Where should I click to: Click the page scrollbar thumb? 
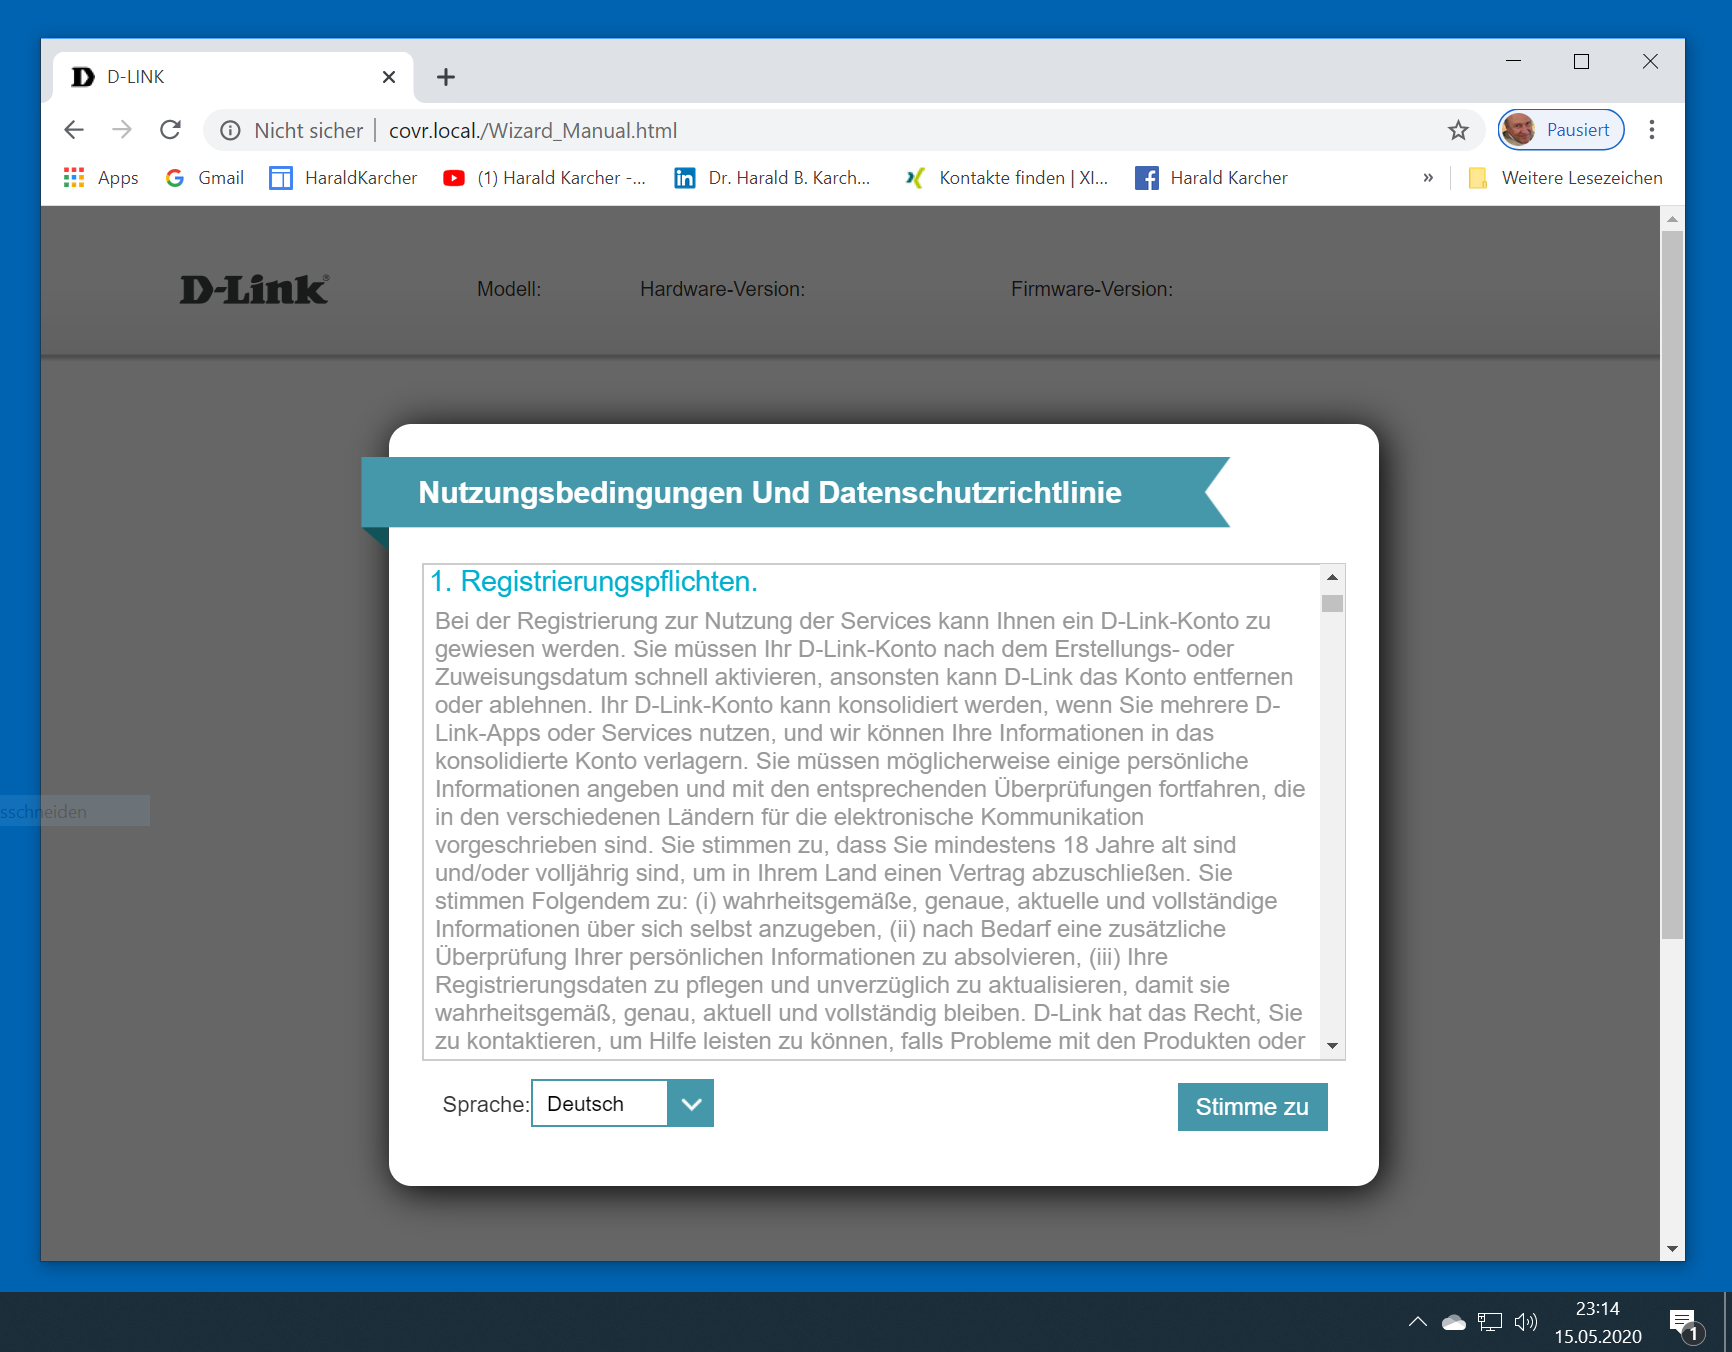pos(1672,585)
